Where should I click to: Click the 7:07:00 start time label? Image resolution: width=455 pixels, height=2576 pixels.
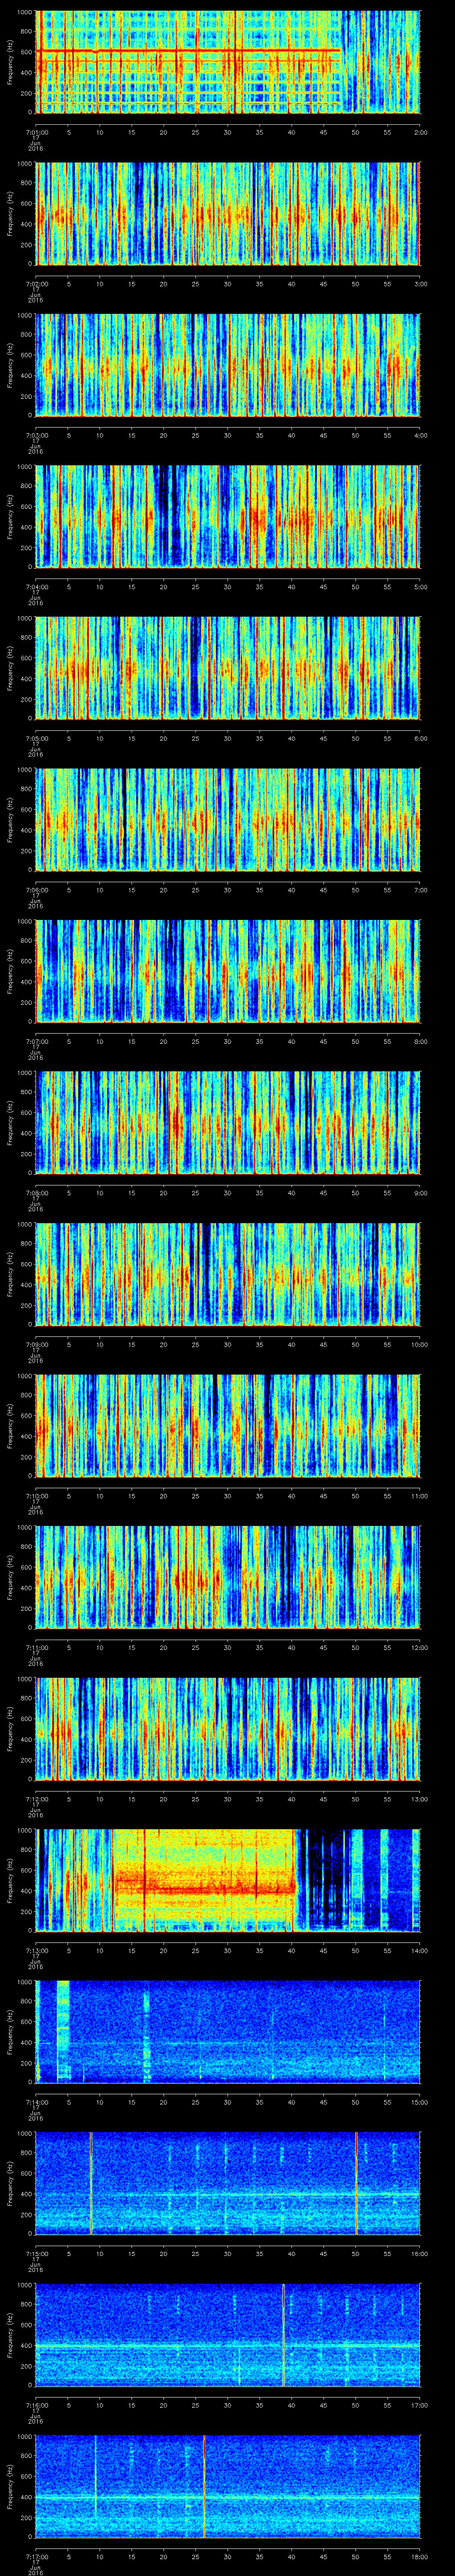tap(36, 1041)
